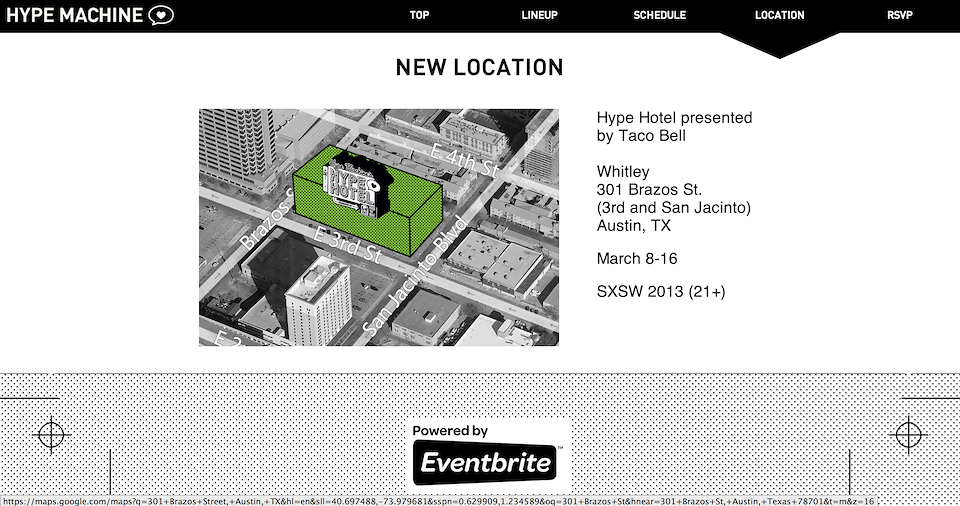Open the LINEUP section
Screen dimensions: 960x506
[539, 15]
